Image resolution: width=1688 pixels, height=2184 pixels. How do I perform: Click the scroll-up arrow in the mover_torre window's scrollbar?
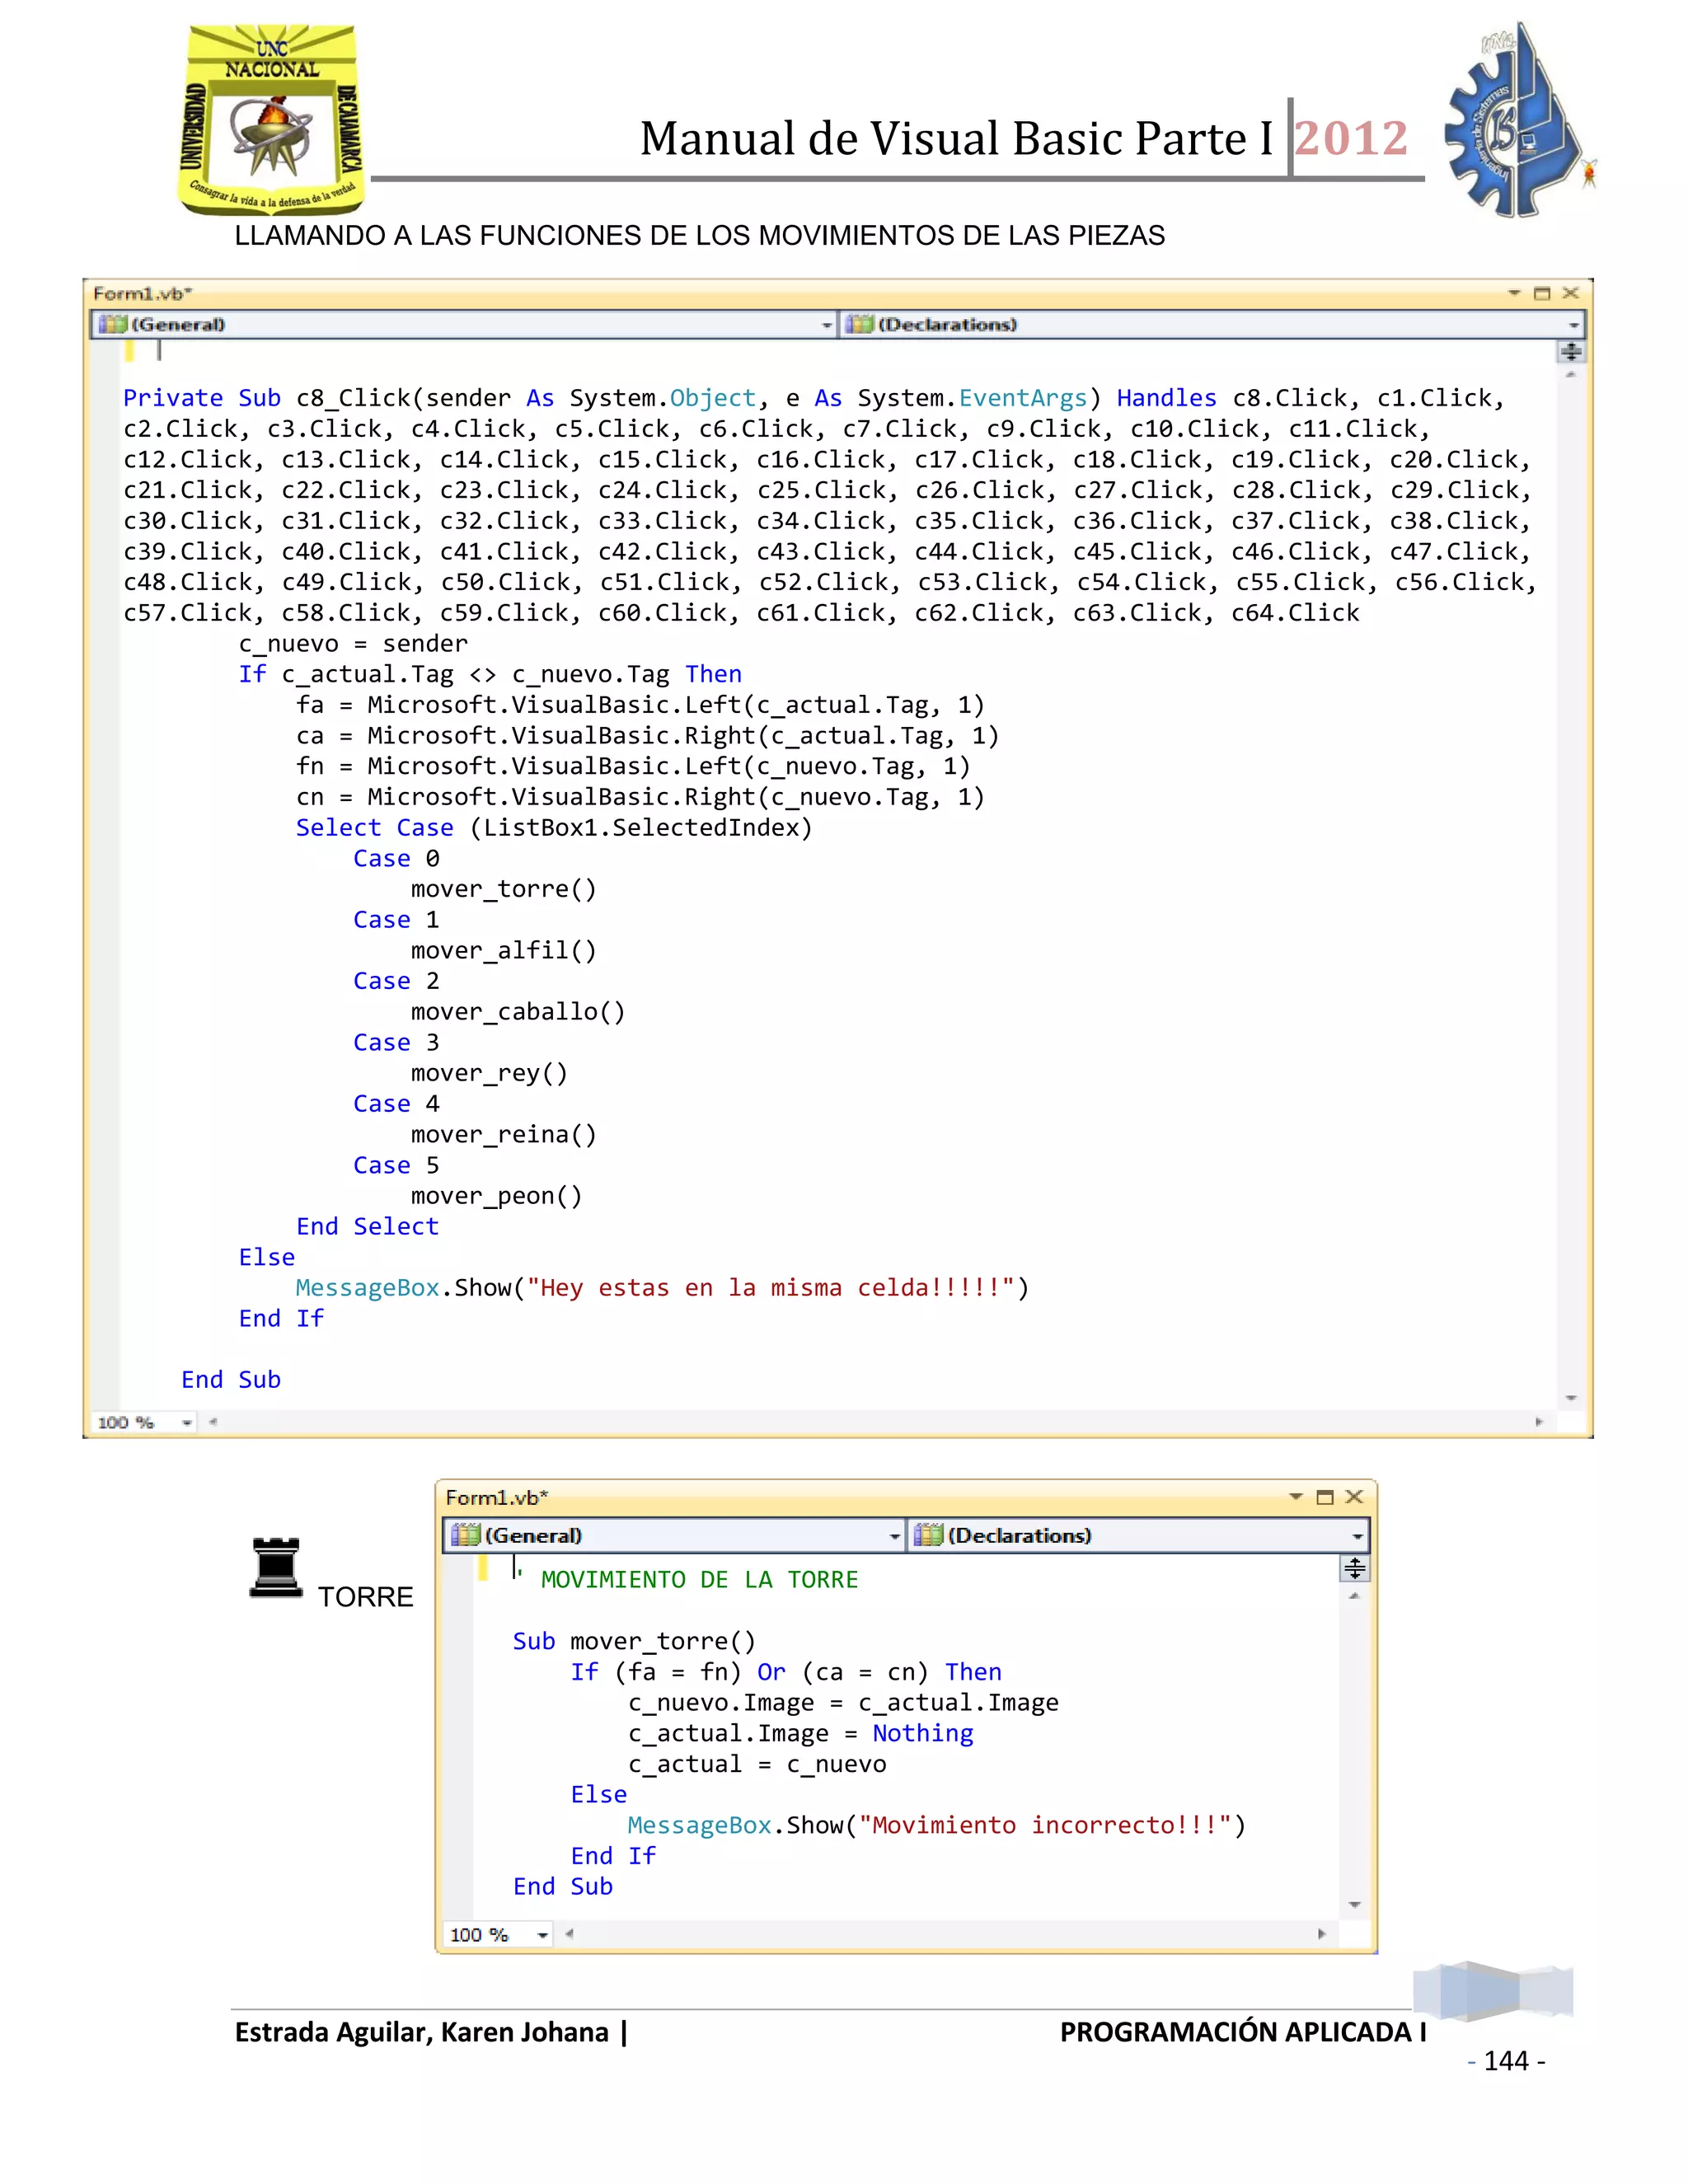click(1355, 1596)
